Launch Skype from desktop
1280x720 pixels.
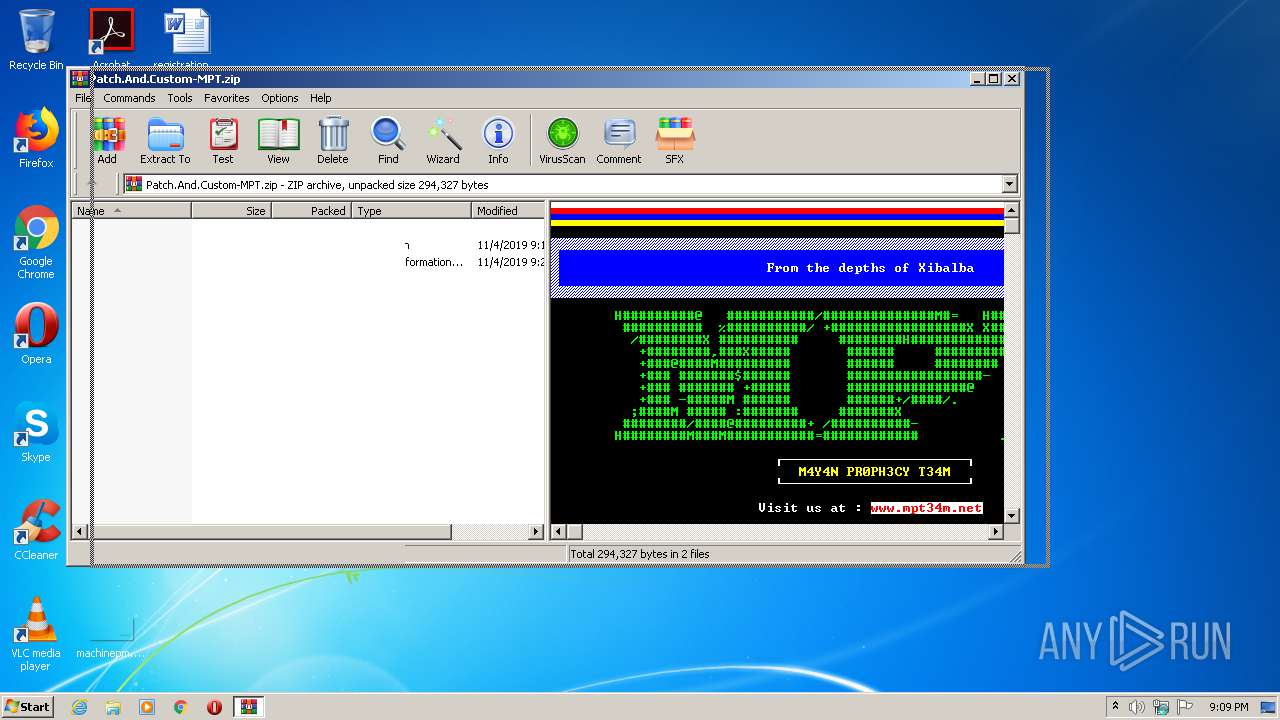pos(36,433)
